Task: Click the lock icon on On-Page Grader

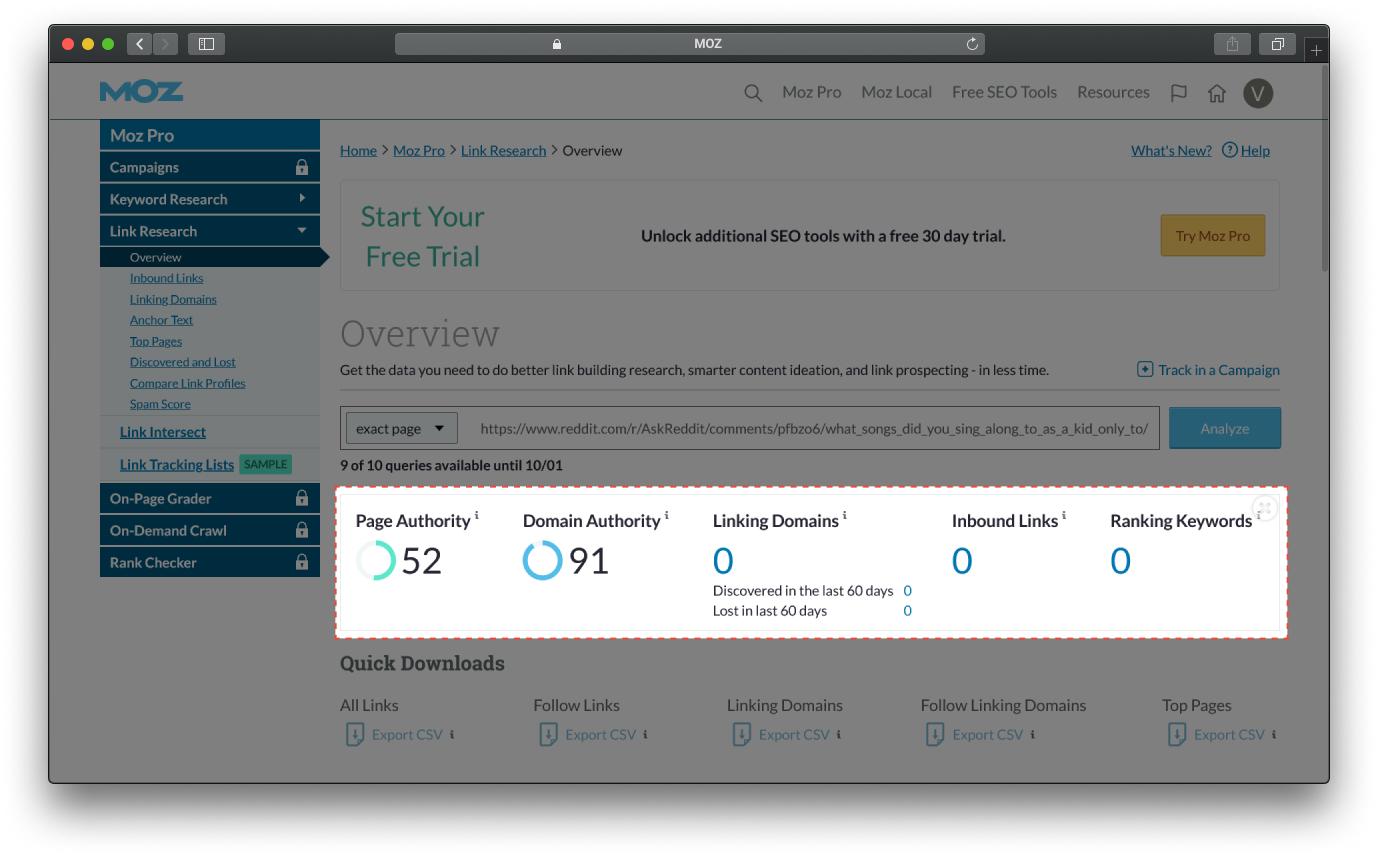Action: pyautogui.click(x=302, y=498)
